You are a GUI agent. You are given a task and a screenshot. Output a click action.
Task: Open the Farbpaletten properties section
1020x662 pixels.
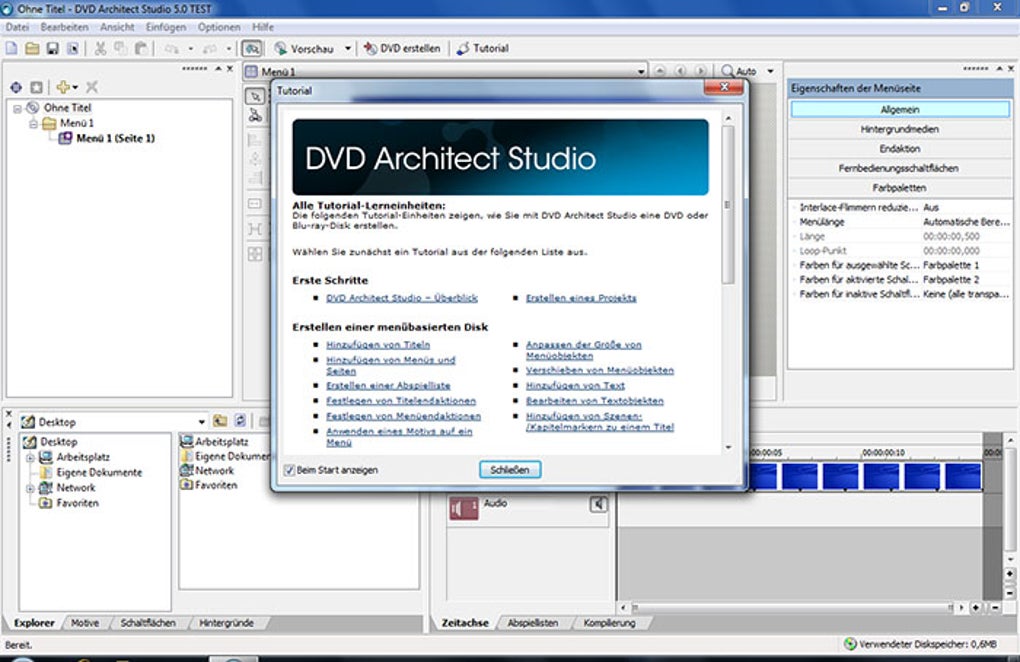900,188
